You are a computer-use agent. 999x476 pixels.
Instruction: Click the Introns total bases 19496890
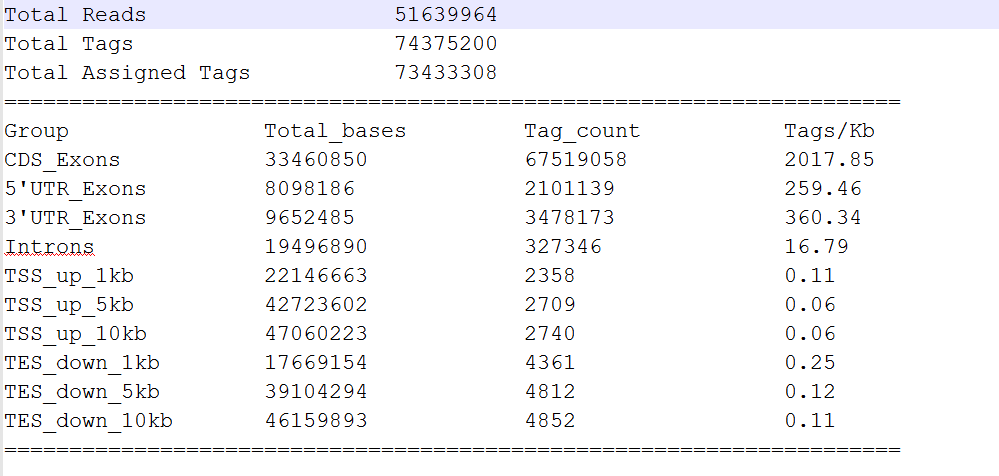pos(316,247)
